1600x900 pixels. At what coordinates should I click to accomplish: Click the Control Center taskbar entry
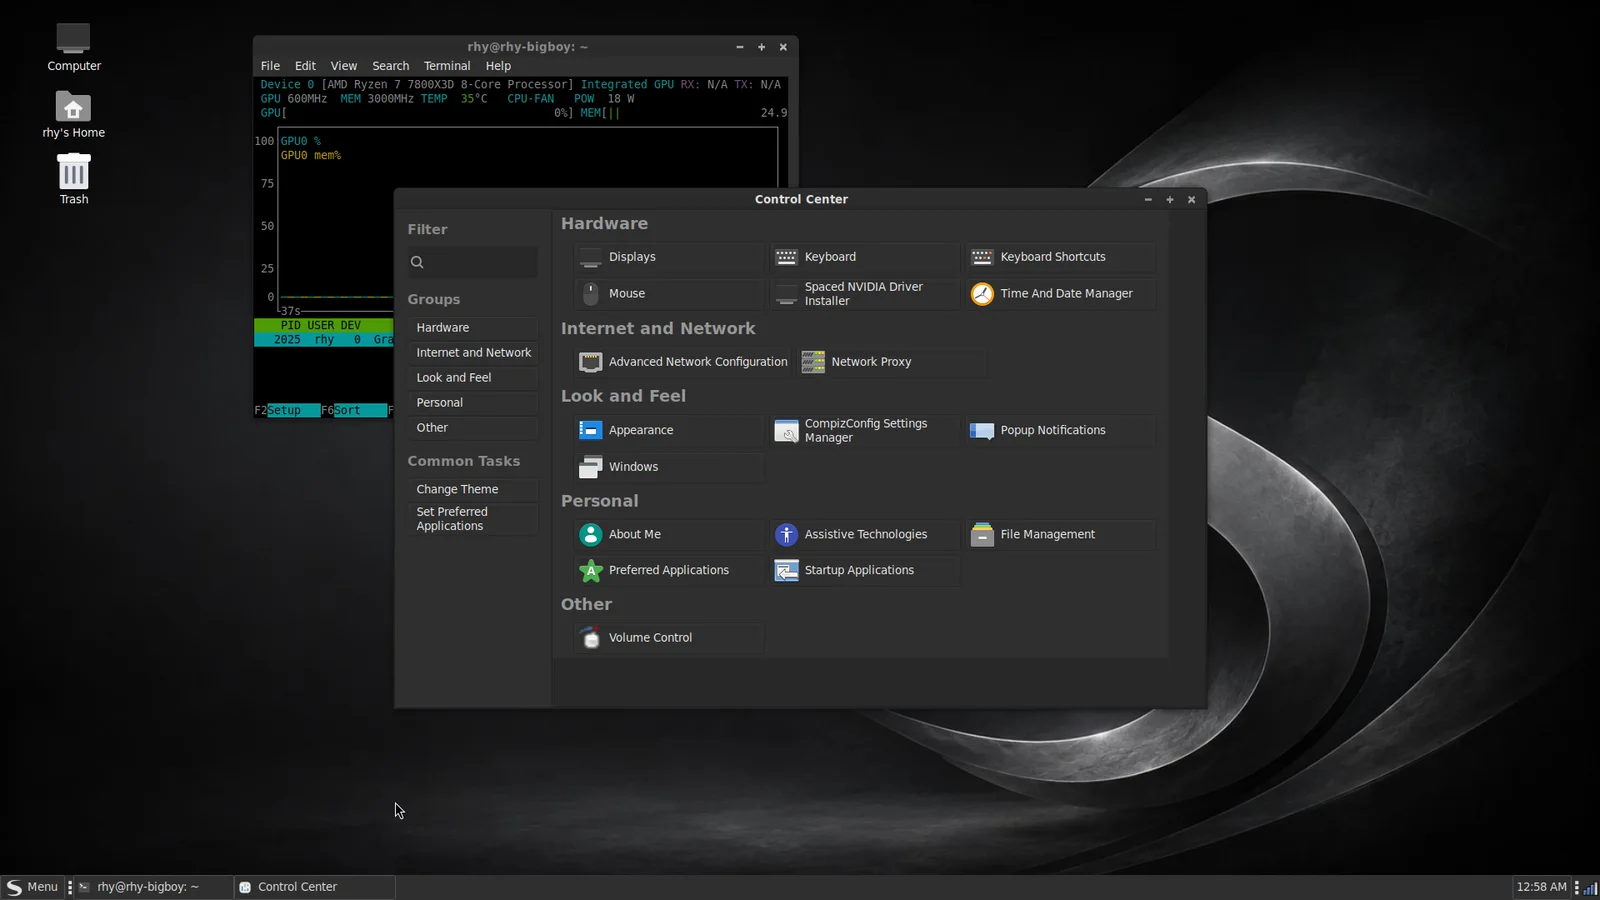315,887
